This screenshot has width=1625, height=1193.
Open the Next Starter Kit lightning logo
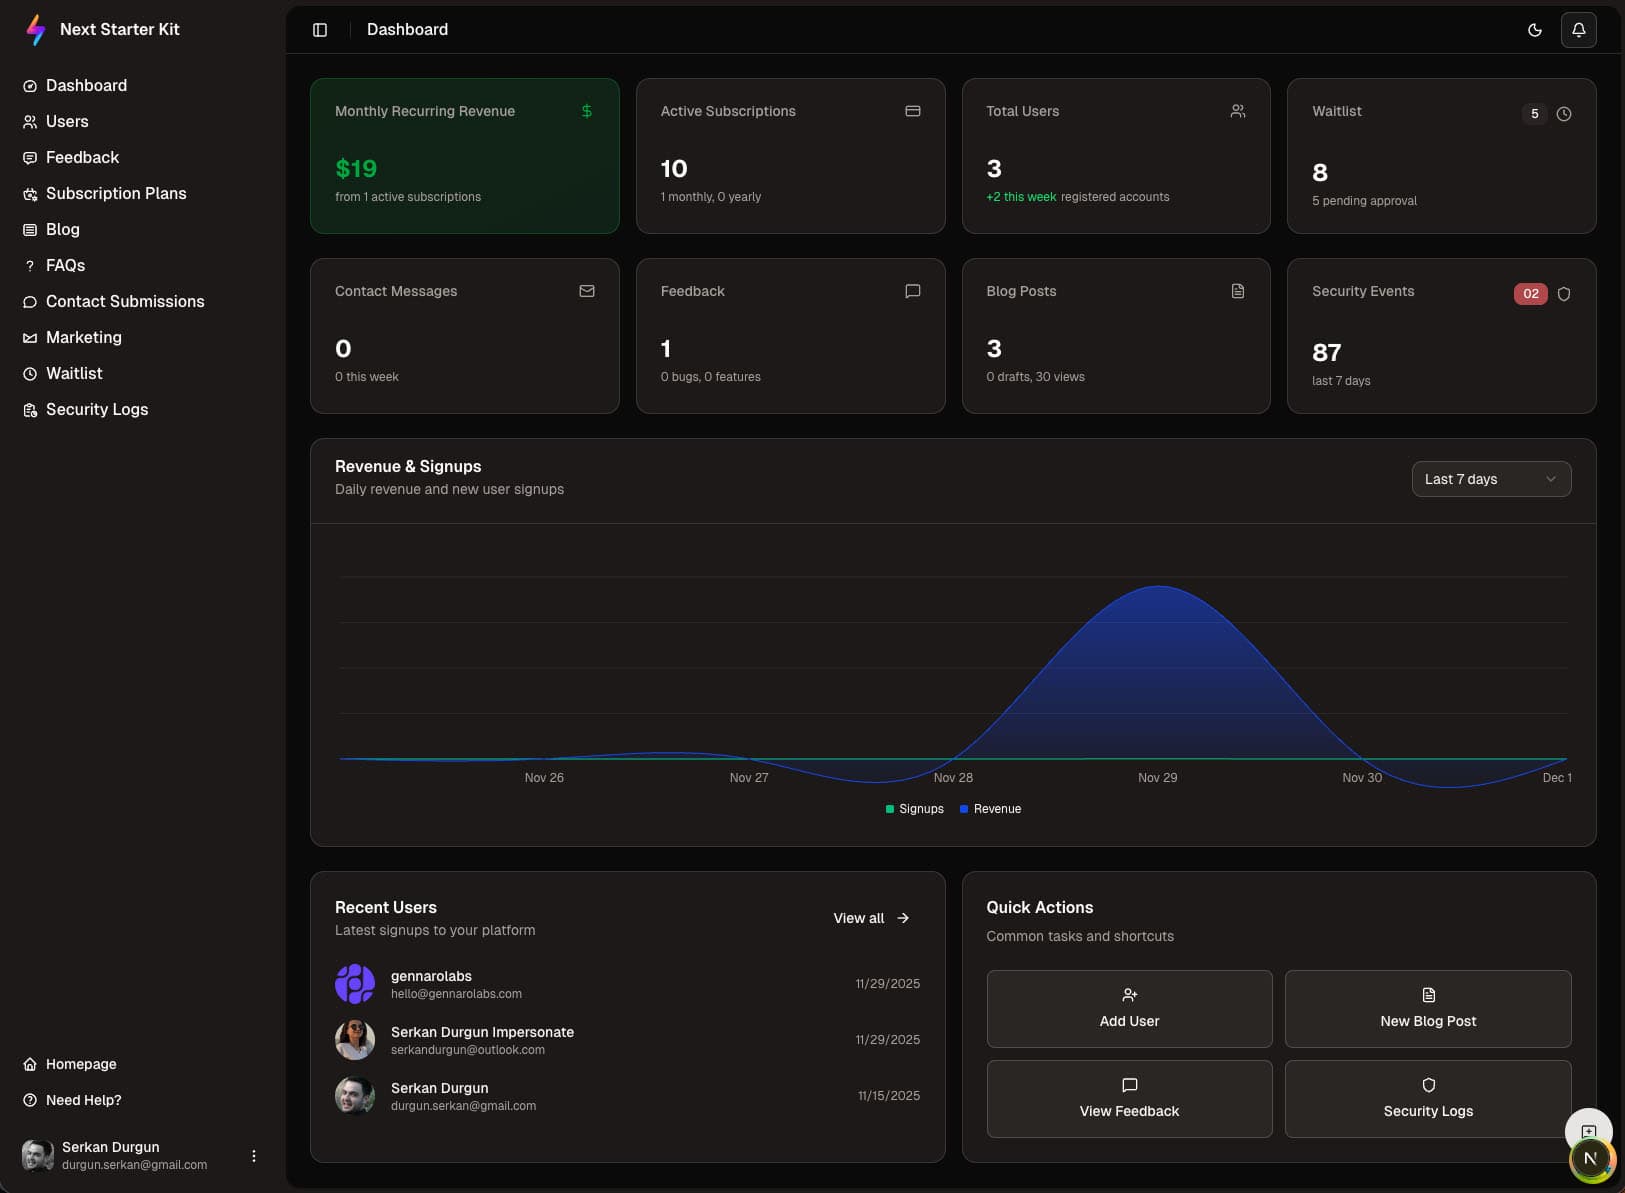(34, 29)
